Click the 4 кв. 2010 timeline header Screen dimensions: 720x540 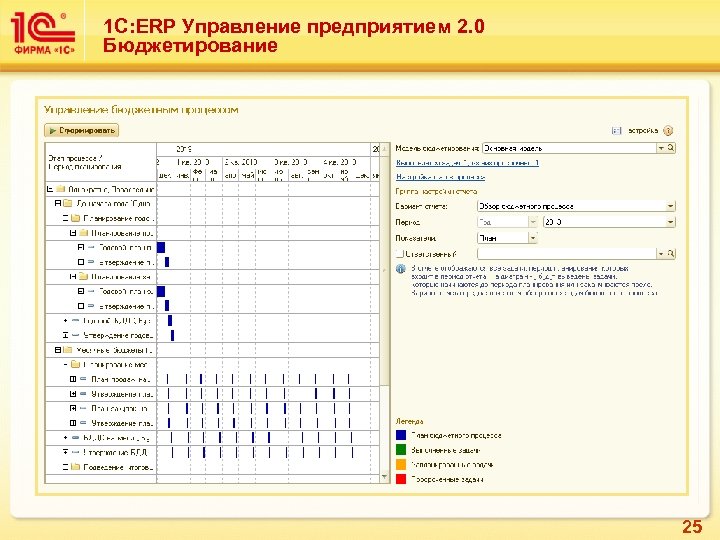point(340,162)
